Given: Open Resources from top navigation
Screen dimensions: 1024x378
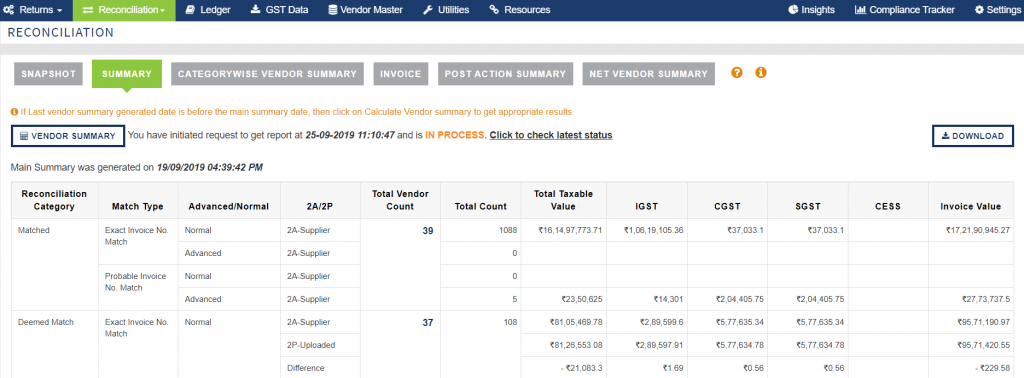Looking at the screenshot, I should click(x=520, y=10).
